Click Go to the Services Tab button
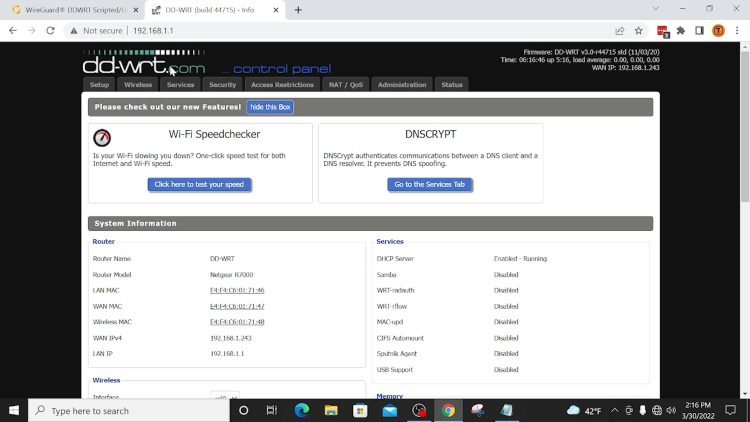Screen dimensions: 750x422 [x=430, y=185]
